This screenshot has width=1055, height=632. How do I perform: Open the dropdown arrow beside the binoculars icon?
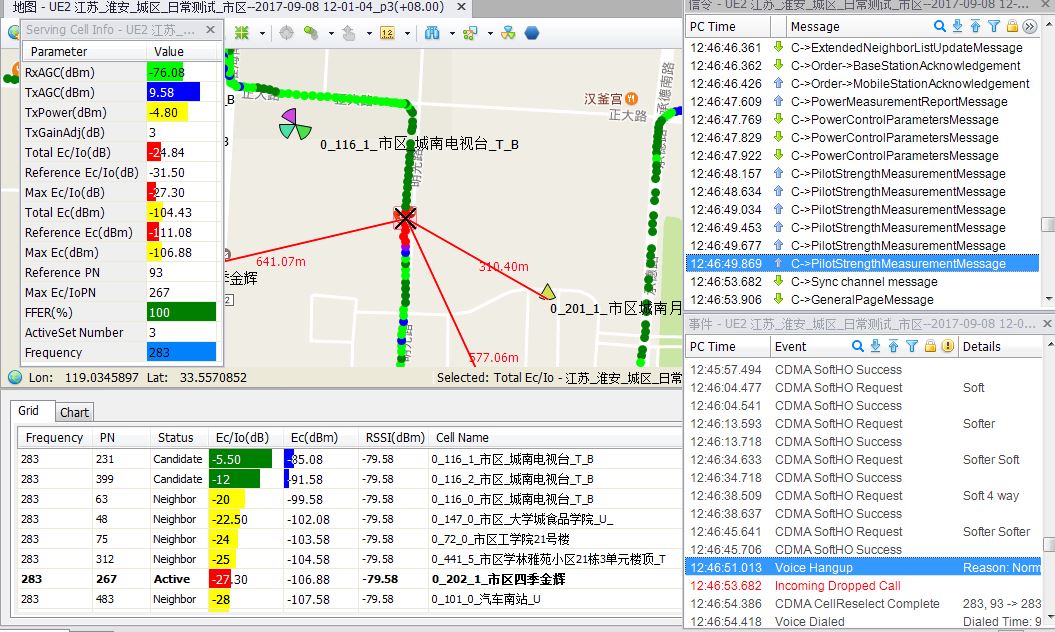[451, 33]
